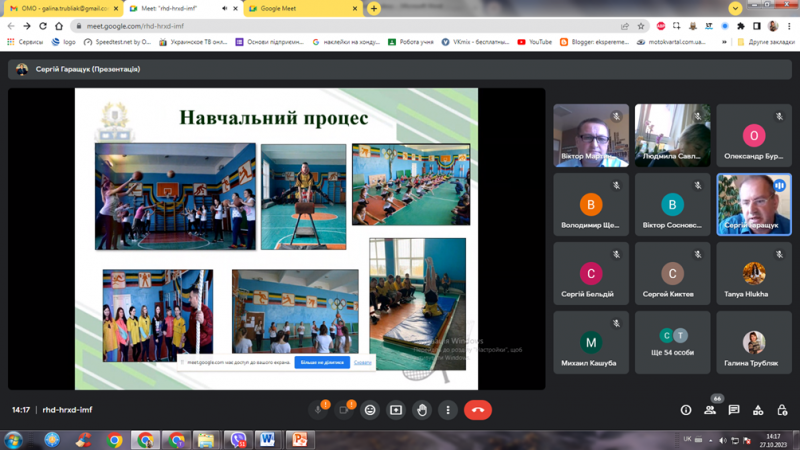Open the YouTube bookmark
800x450 pixels.
[x=535, y=42]
